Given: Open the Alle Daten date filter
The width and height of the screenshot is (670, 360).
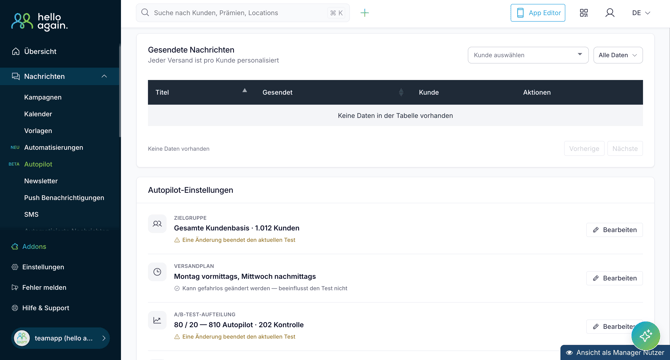Looking at the screenshot, I should (x=618, y=55).
